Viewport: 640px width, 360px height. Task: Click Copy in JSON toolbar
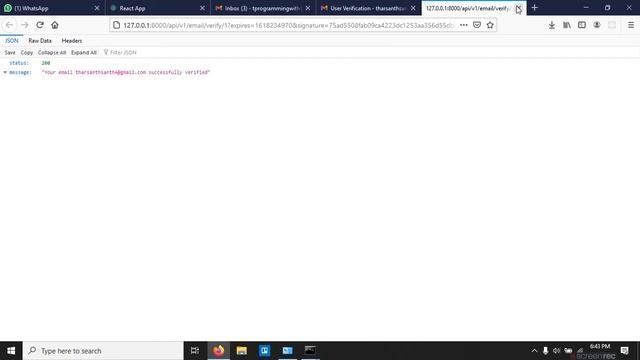27,53
